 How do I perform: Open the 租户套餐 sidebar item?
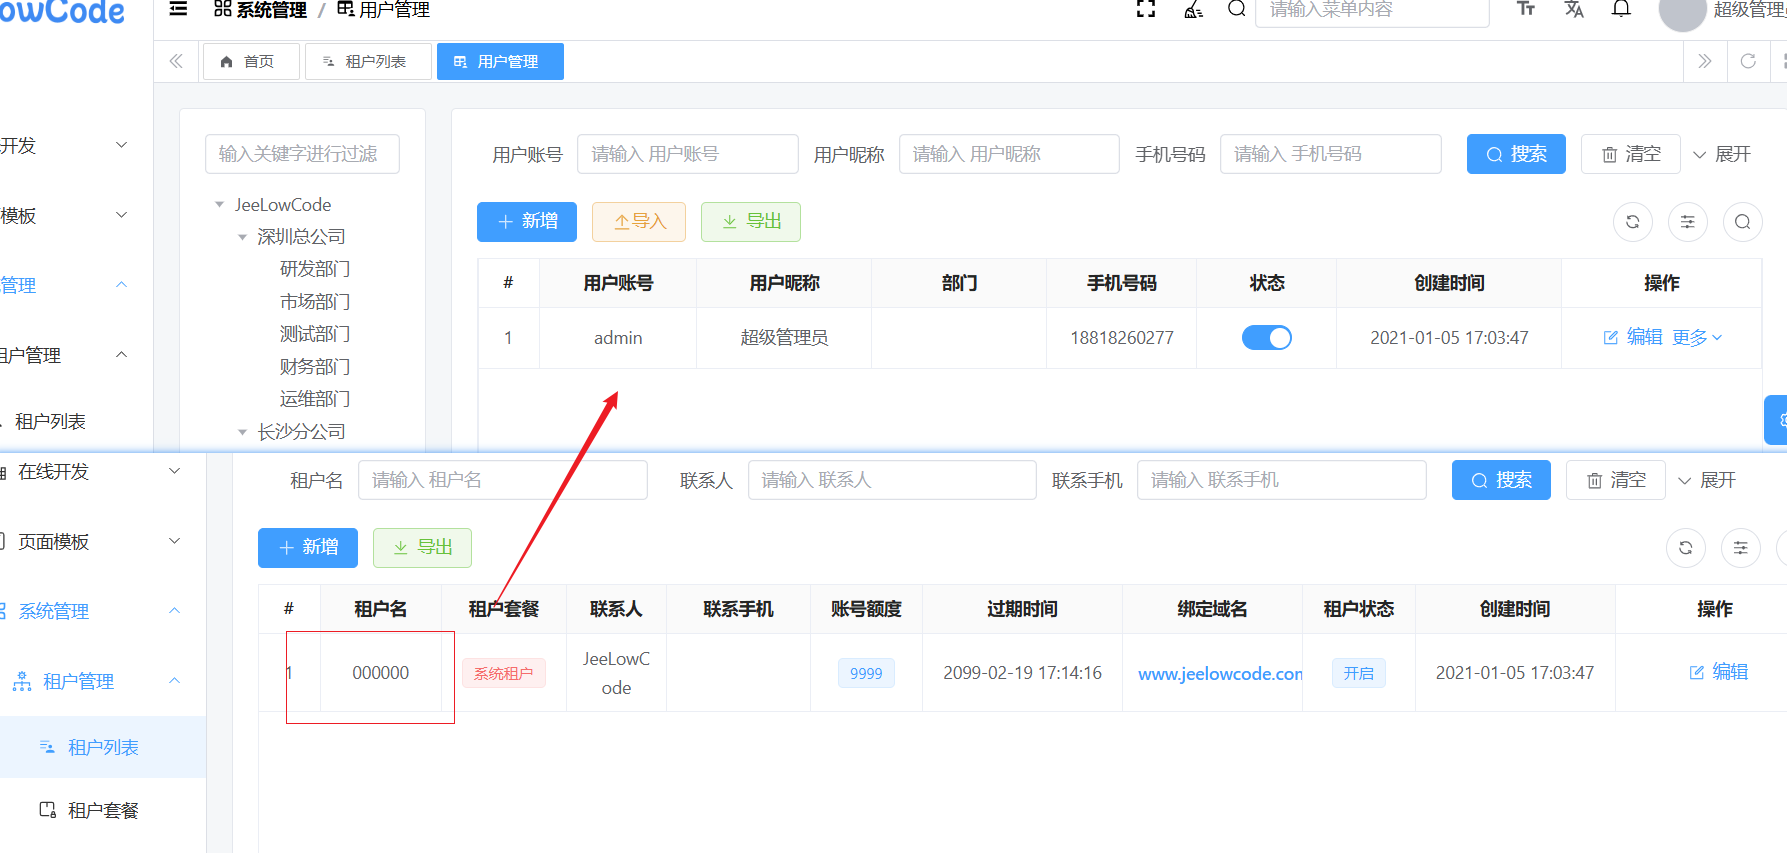pos(103,810)
